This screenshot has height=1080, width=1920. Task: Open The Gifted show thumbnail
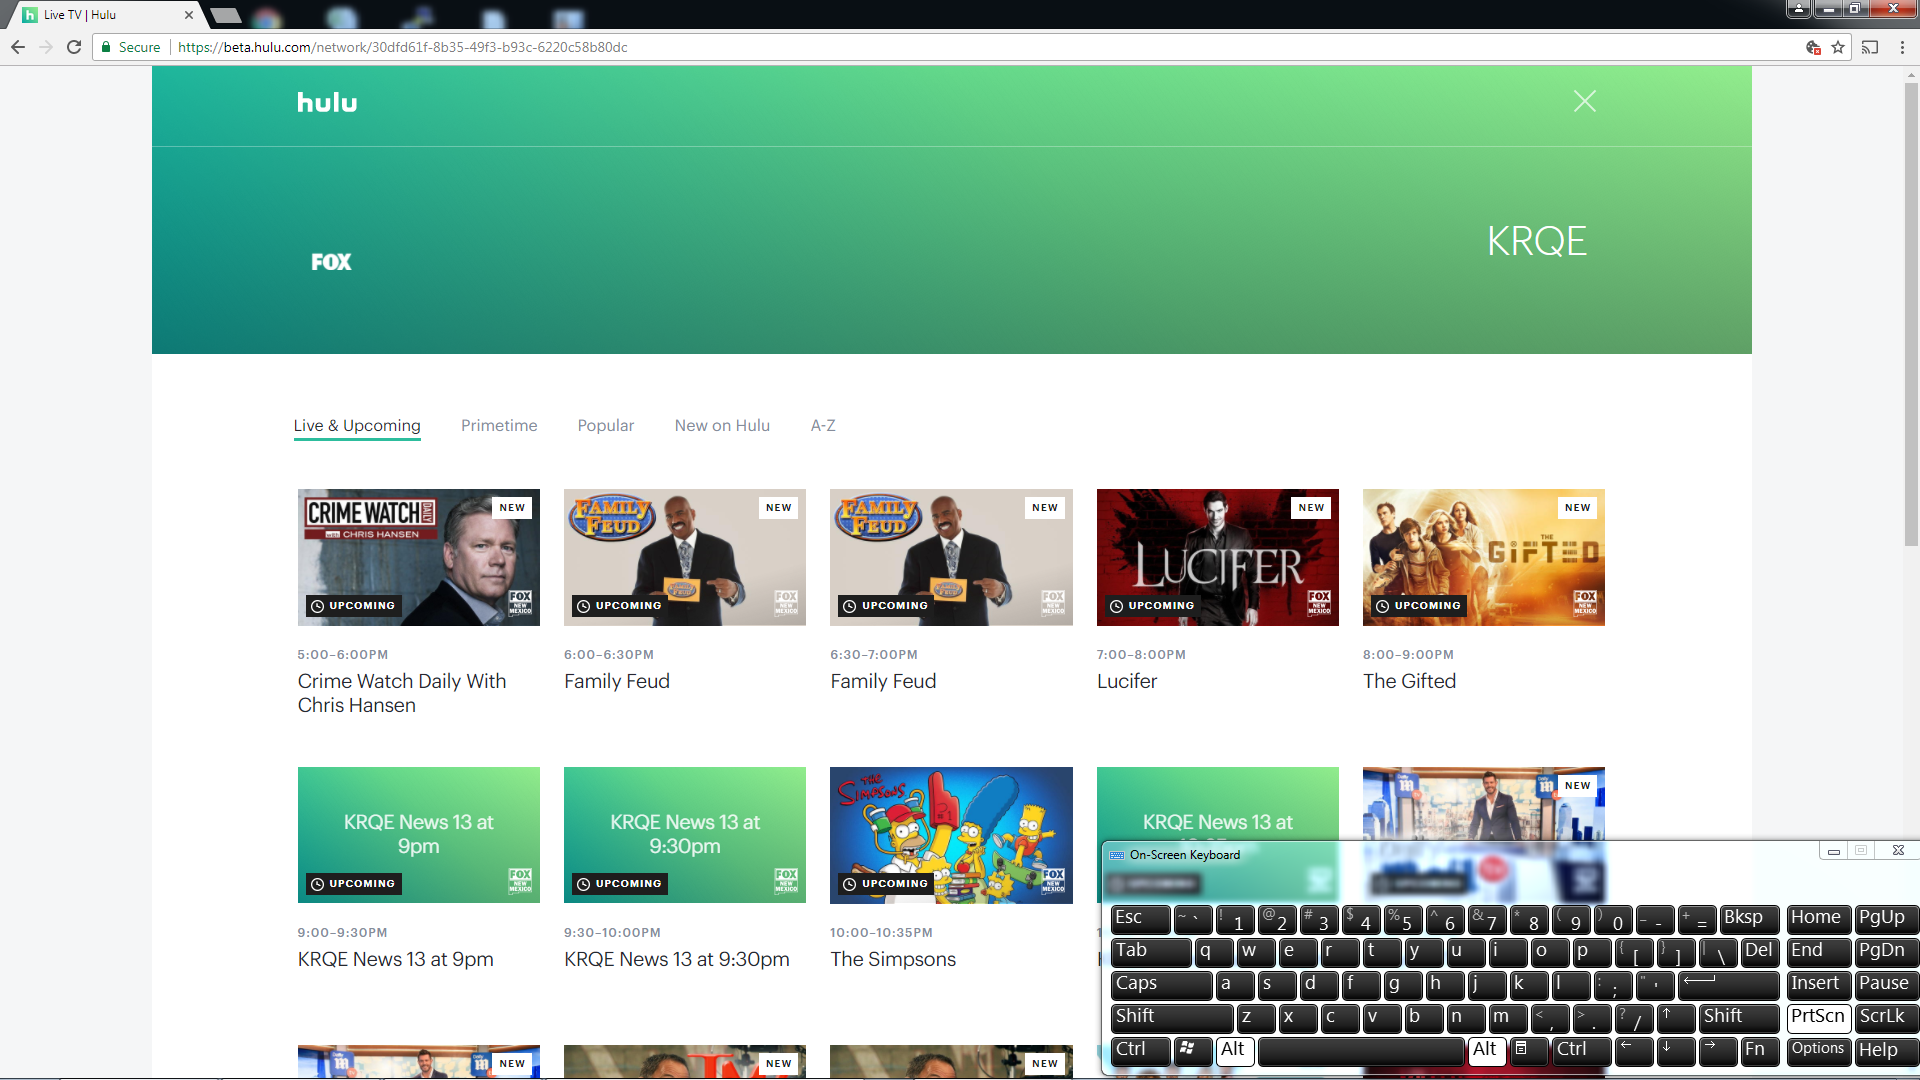pos(1484,557)
